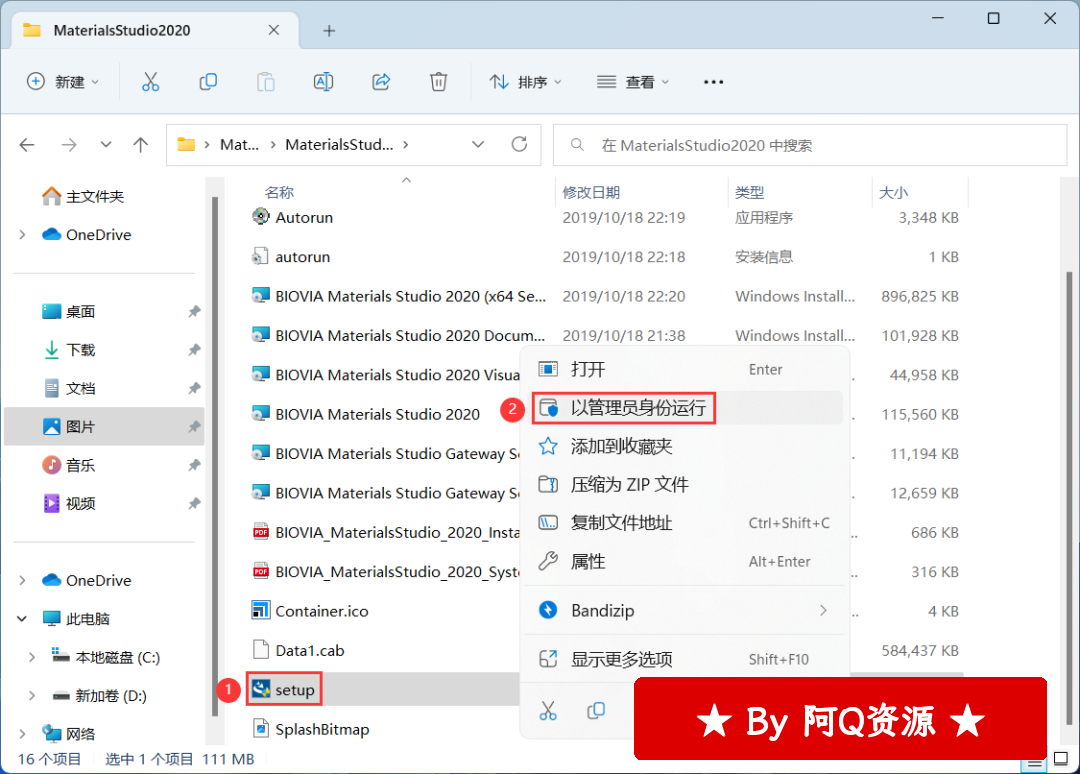Add a new tab with plus button
1080x774 pixels.
click(329, 30)
